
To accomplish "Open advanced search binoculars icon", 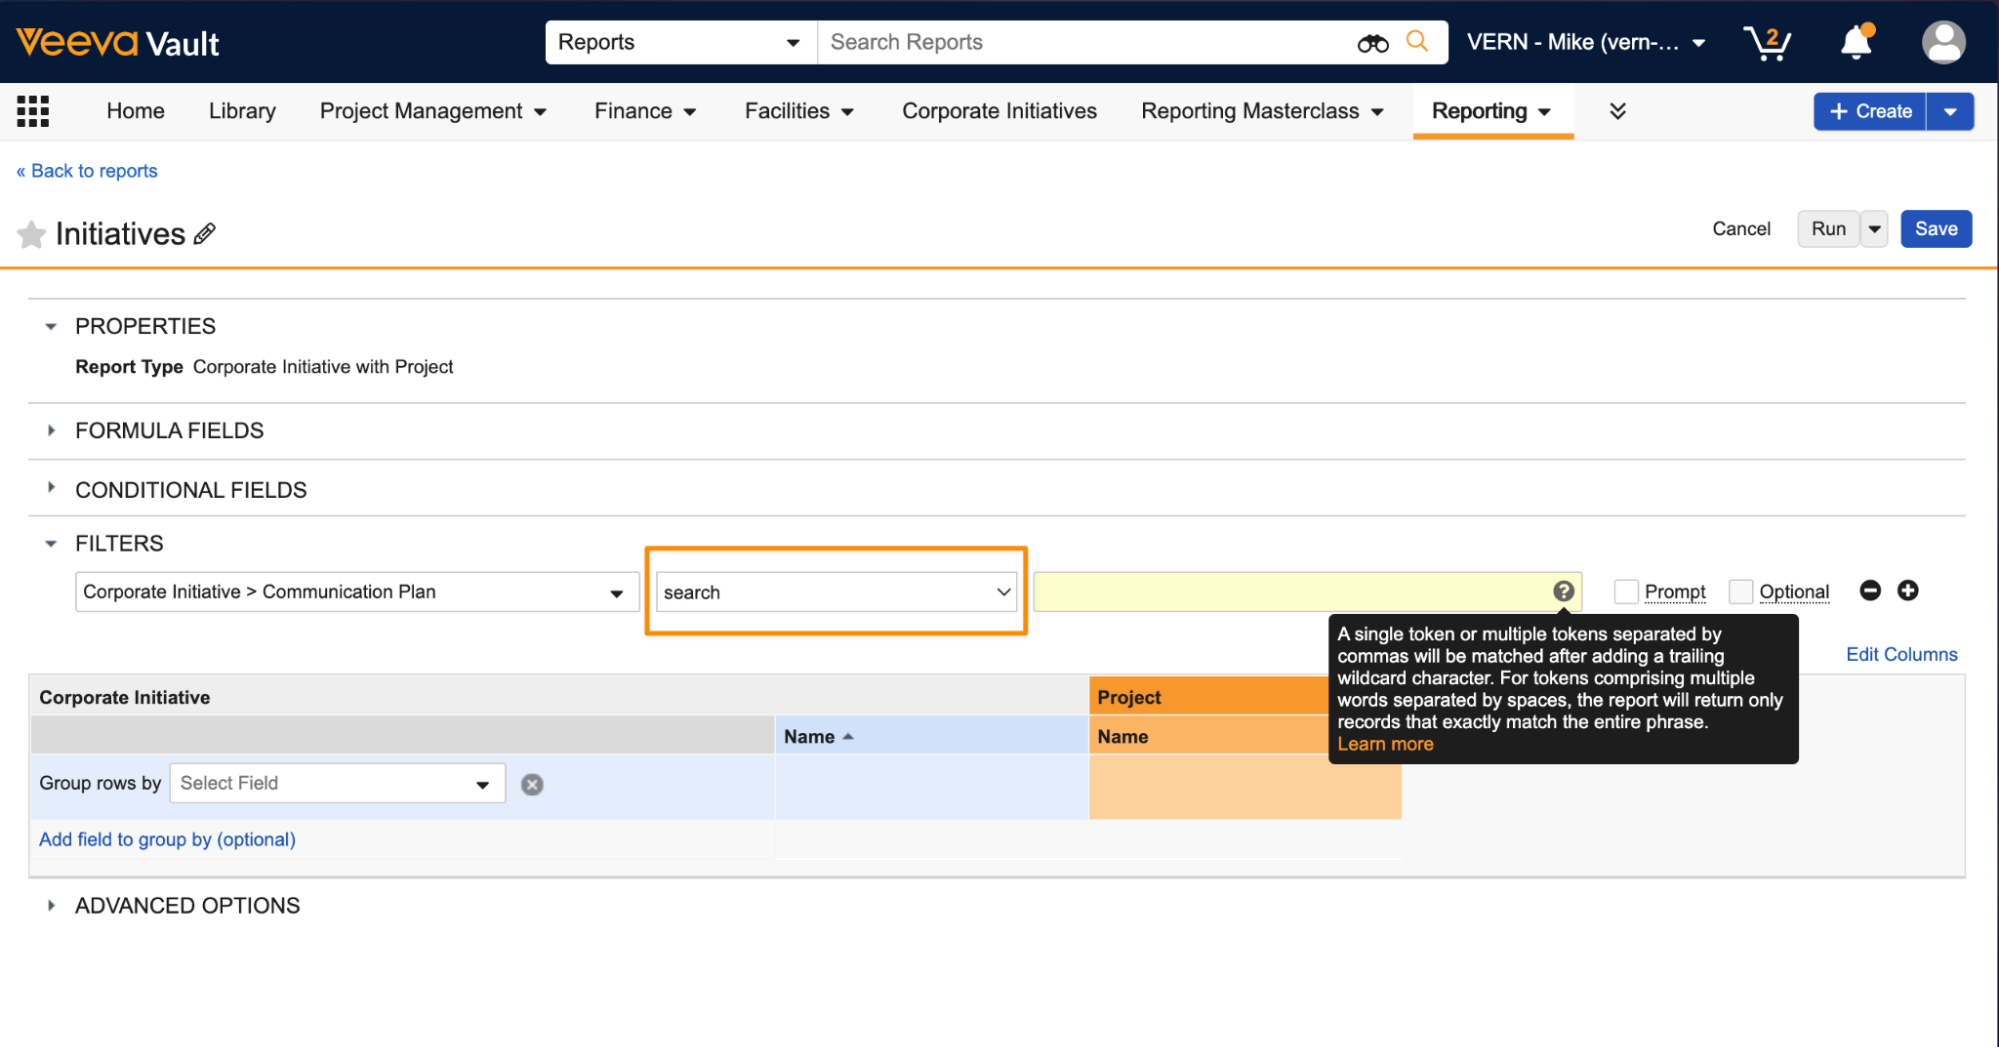I will [1373, 42].
